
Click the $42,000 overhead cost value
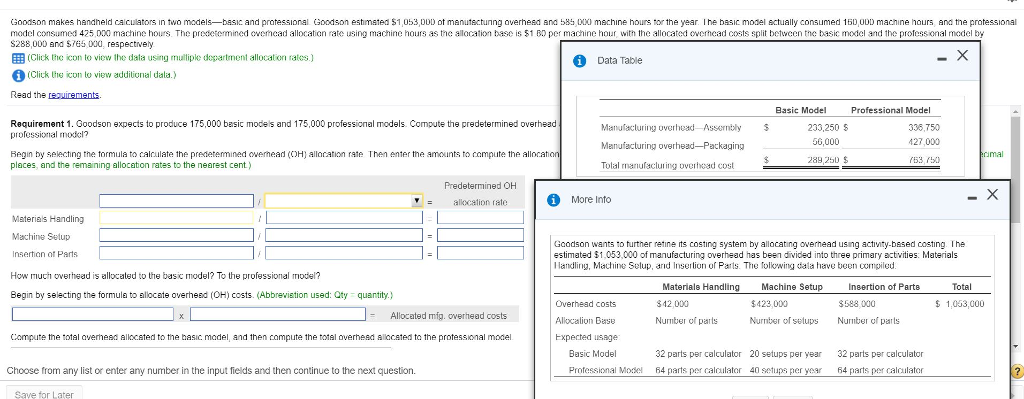pyautogui.click(x=672, y=304)
